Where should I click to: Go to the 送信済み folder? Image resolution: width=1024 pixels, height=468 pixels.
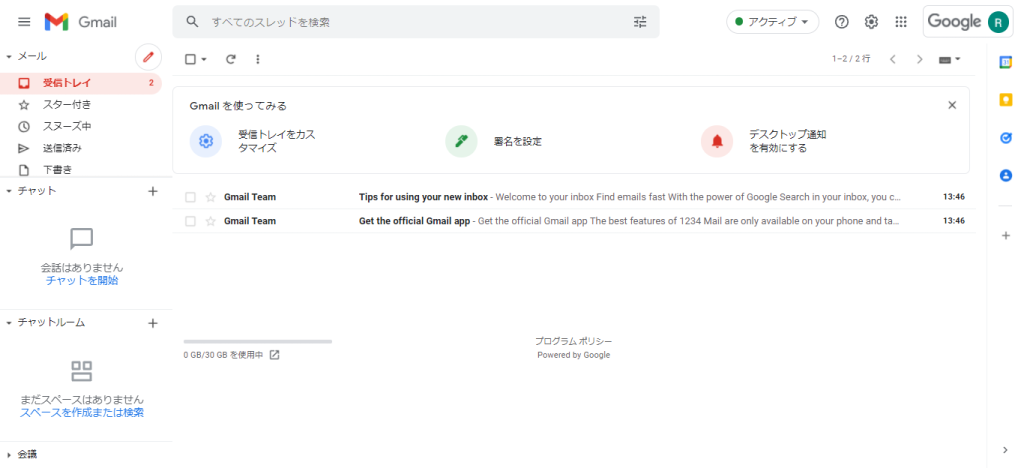(x=62, y=148)
